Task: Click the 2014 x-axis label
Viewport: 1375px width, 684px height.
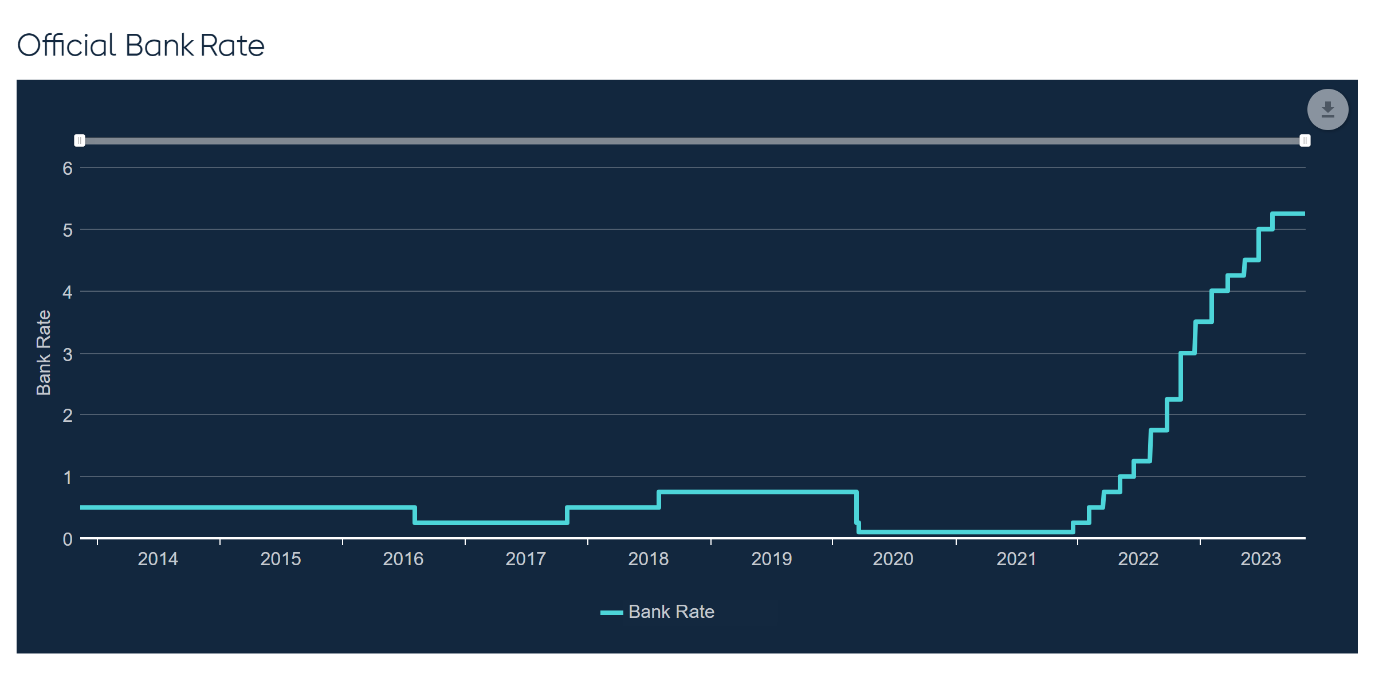Action: point(158,559)
